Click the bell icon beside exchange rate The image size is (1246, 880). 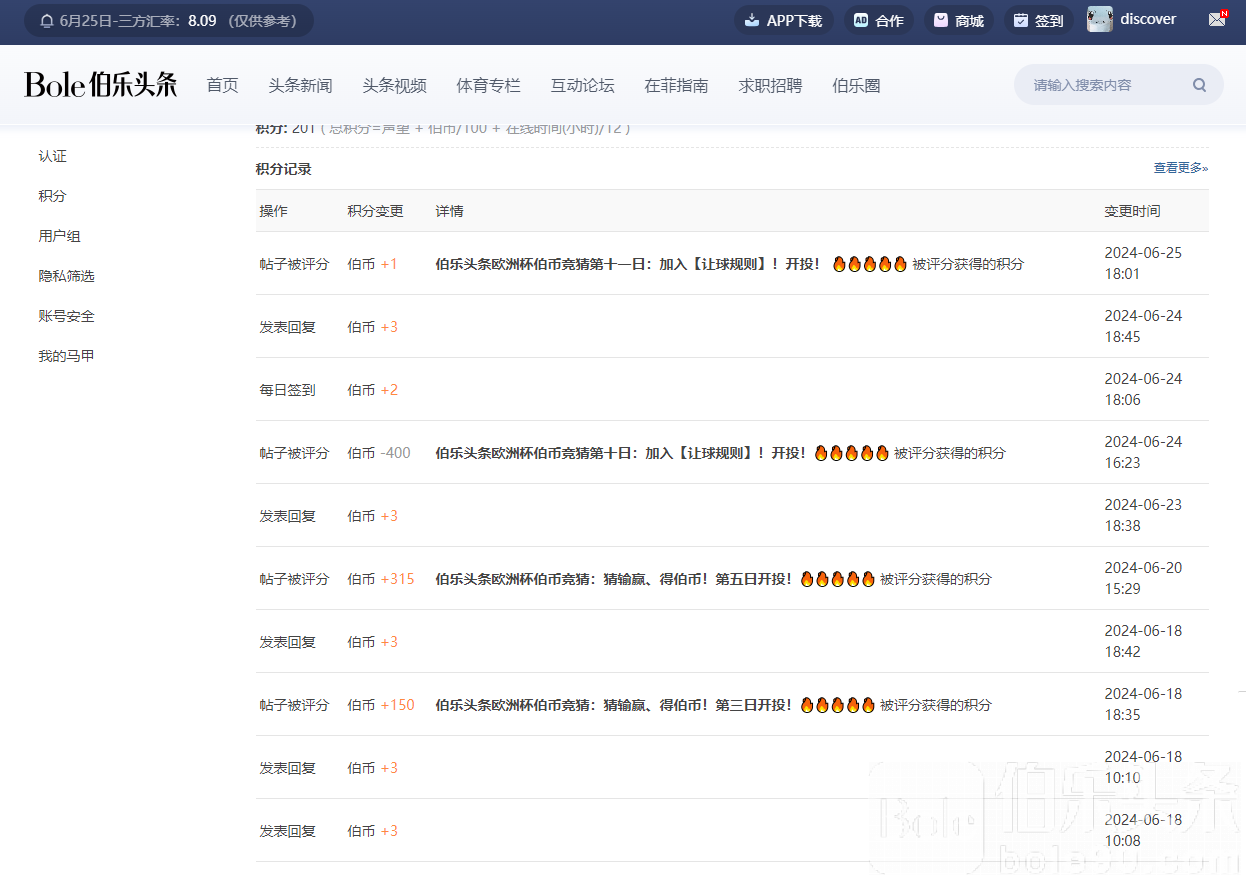[x=47, y=21]
